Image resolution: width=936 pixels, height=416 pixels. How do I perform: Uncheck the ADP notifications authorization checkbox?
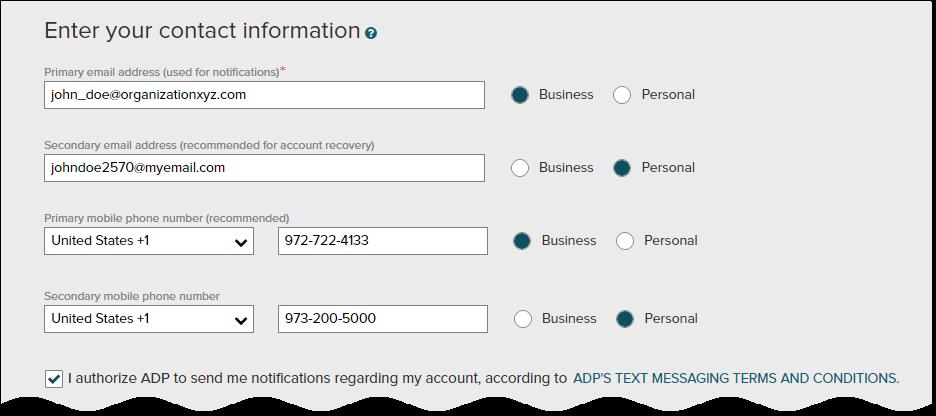[54, 378]
